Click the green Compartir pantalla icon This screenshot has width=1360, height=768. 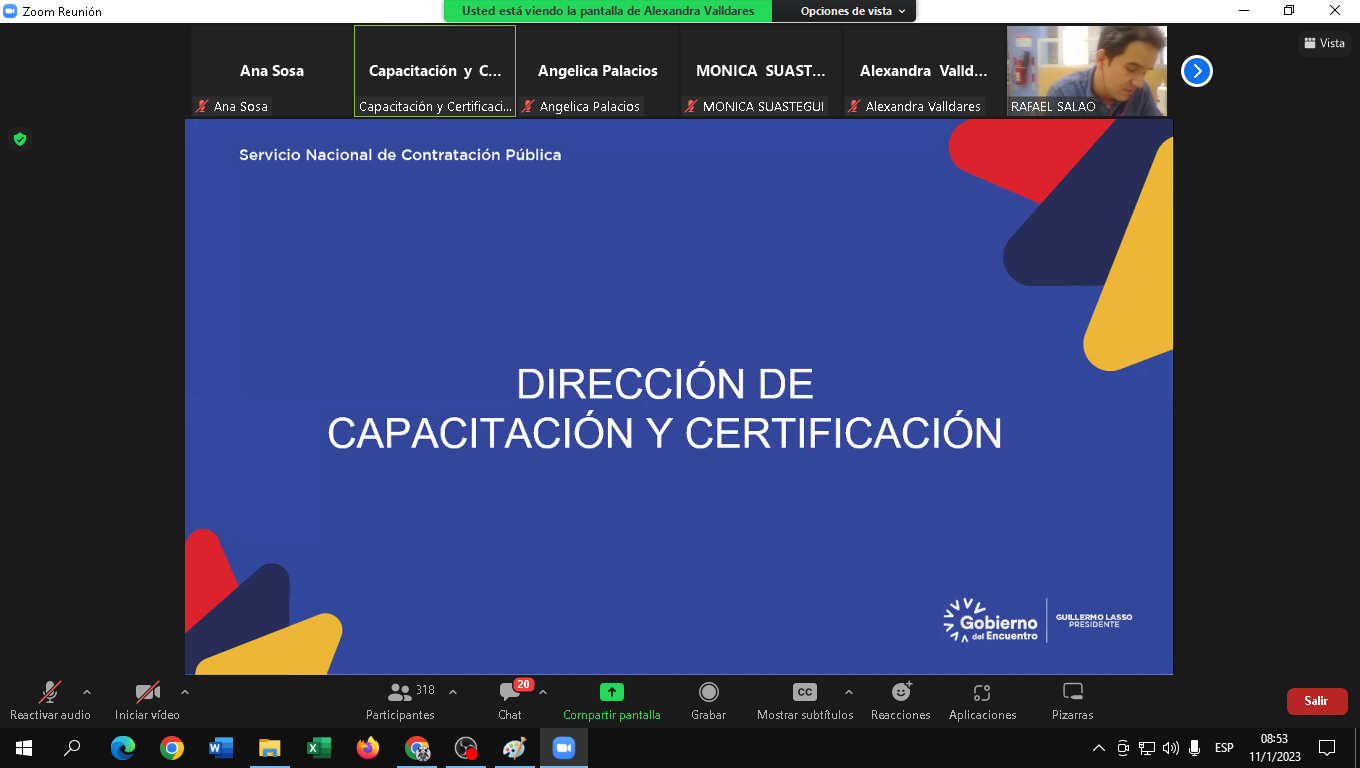pos(611,692)
